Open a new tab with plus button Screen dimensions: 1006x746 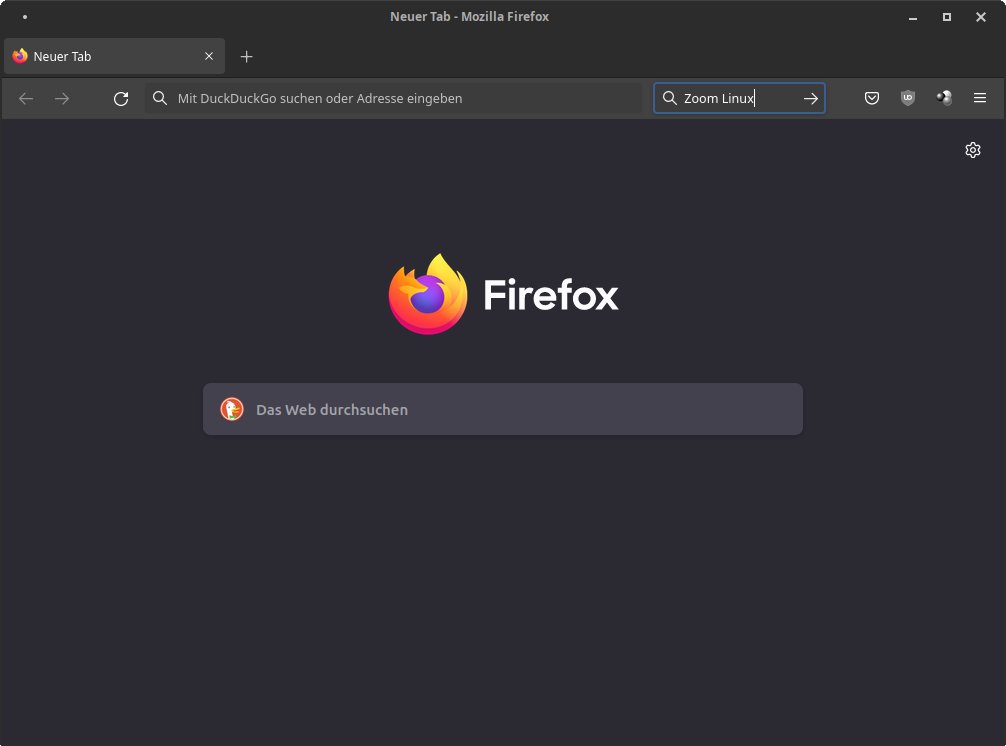pos(246,56)
